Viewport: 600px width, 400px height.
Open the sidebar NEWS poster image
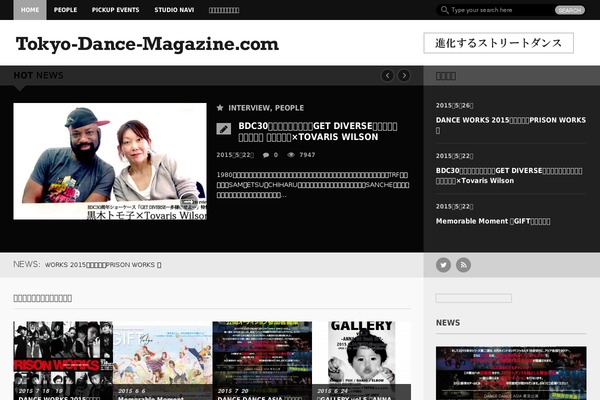[x=511, y=373]
